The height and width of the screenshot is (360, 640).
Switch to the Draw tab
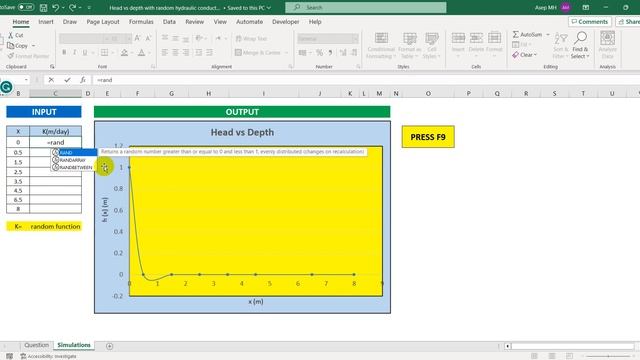(x=70, y=22)
